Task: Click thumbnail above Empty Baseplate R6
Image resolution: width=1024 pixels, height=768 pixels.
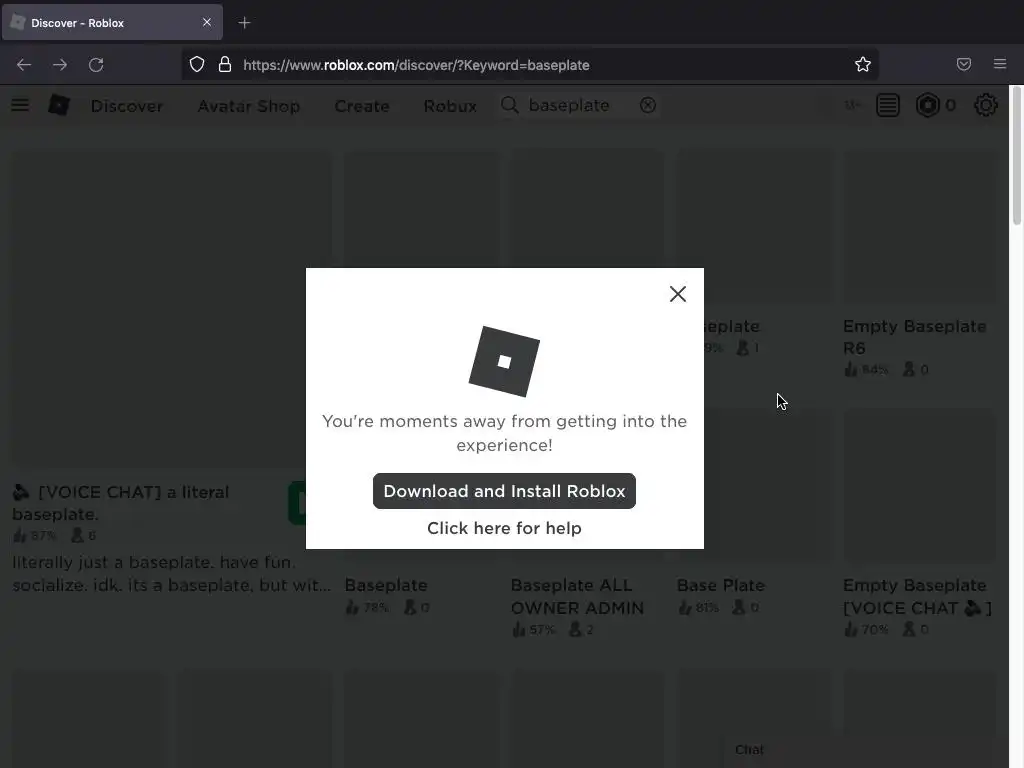Action: 921,227
